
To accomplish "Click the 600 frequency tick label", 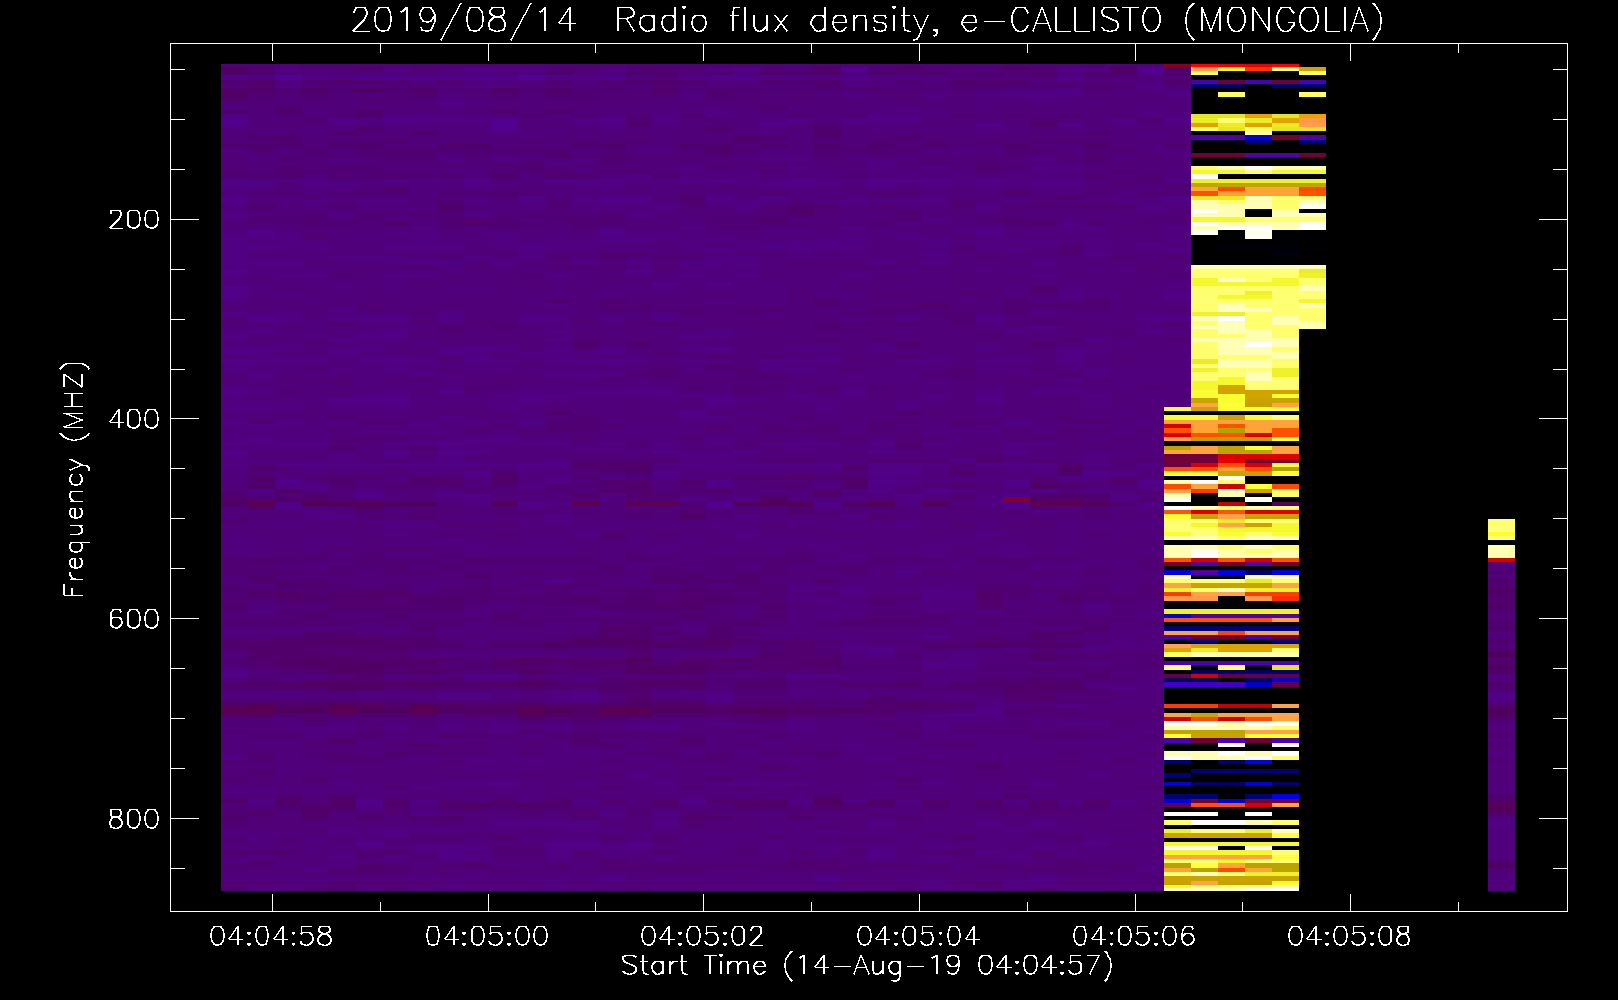I will pos(134,619).
